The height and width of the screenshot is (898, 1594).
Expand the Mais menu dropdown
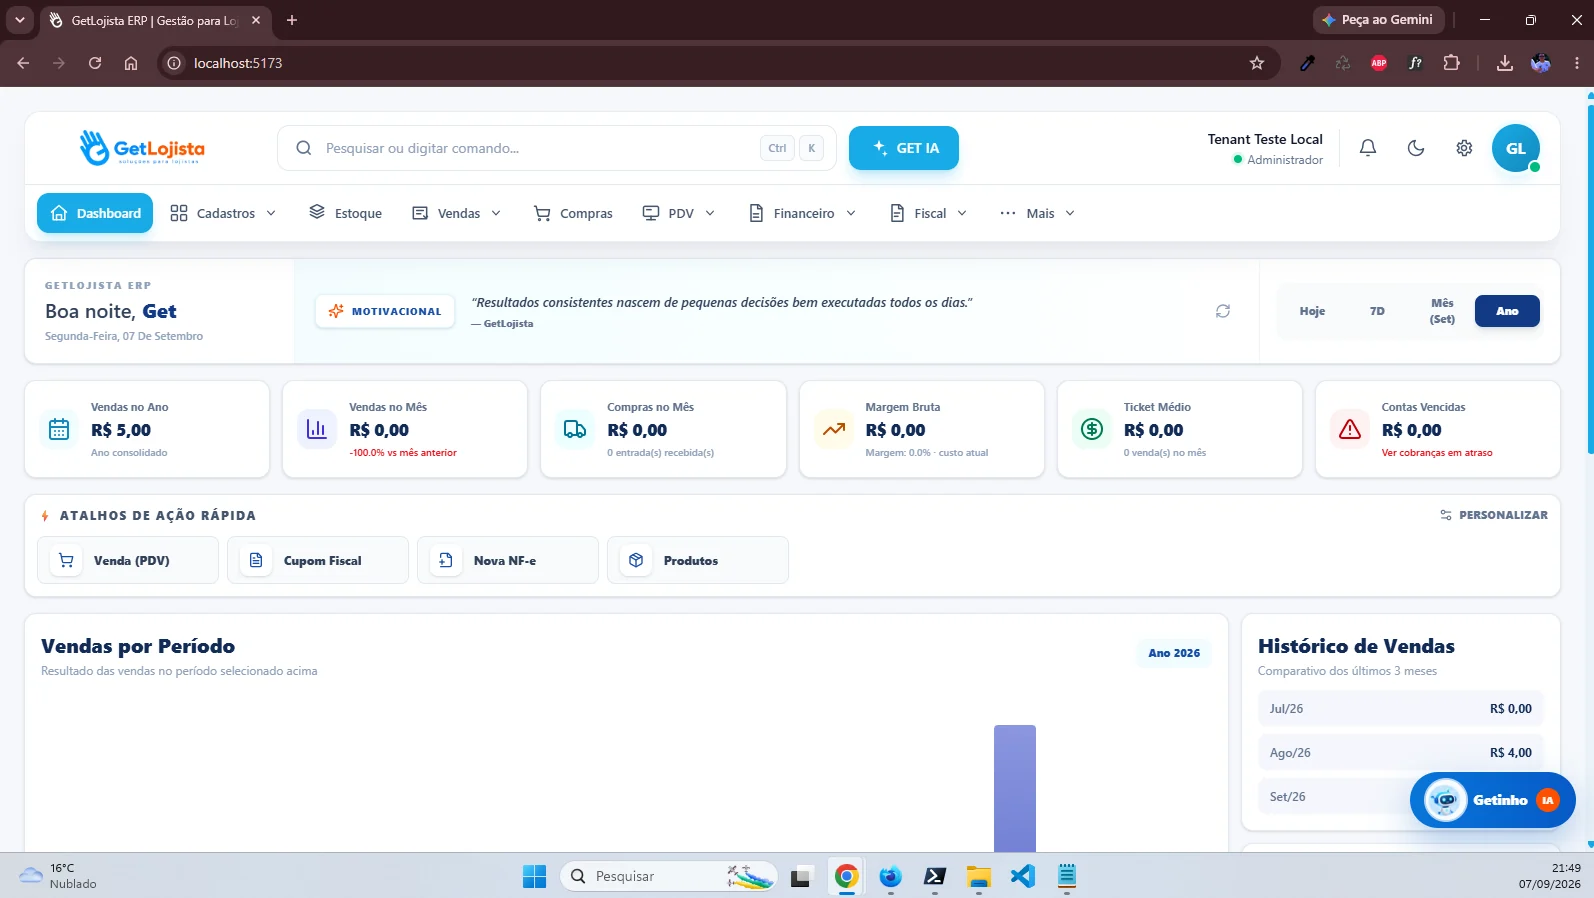[x=1038, y=213]
